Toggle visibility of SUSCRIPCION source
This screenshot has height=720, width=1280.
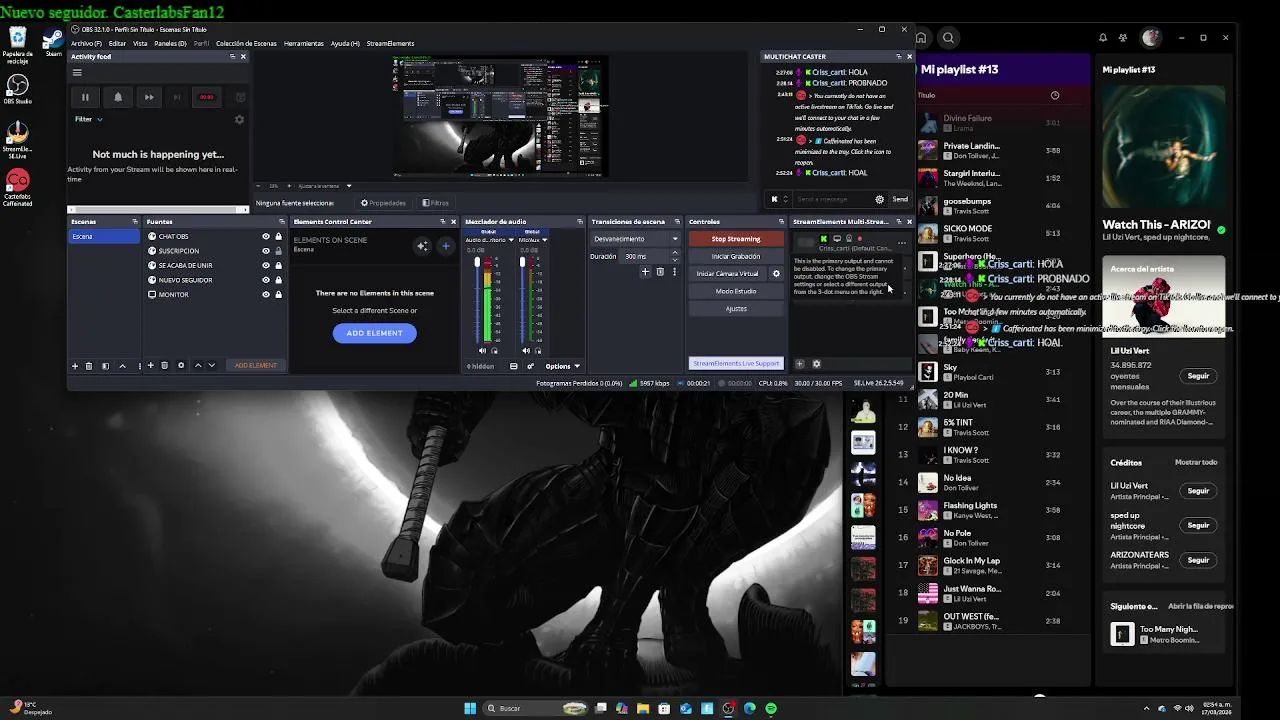point(266,251)
